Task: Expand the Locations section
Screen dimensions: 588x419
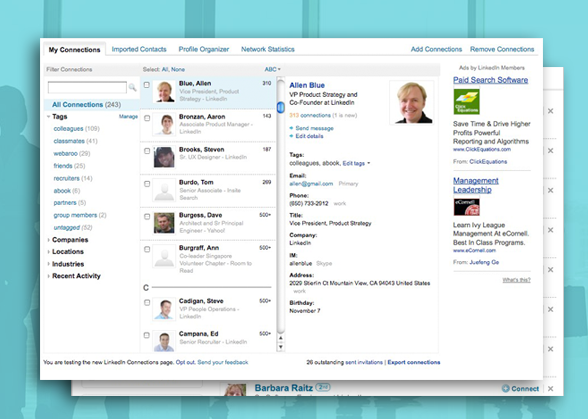Action: point(48,252)
